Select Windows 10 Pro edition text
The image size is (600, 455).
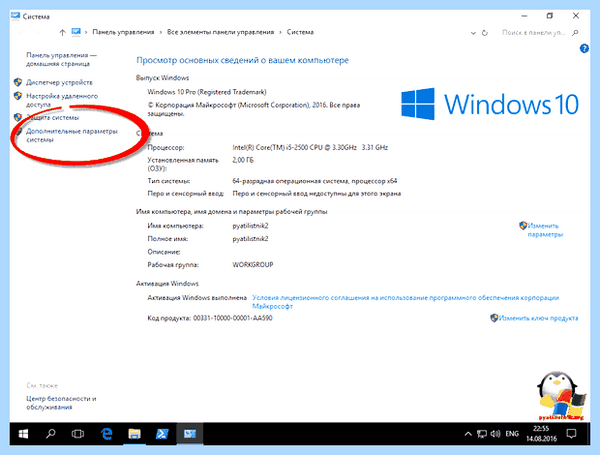point(207,92)
